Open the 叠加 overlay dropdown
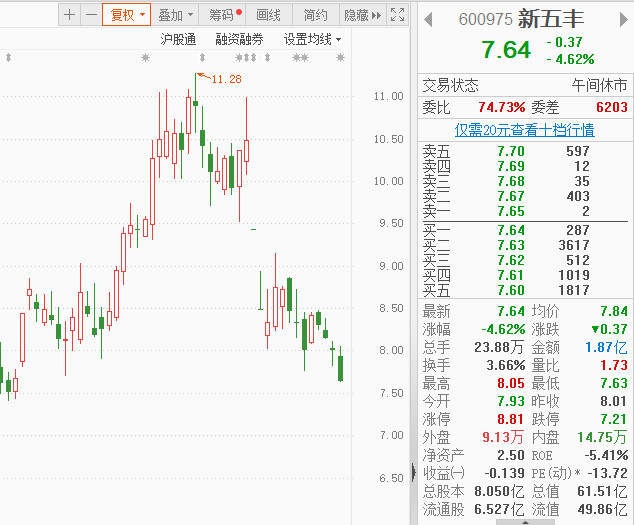Image resolution: width=634 pixels, height=525 pixels. point(175,15)
